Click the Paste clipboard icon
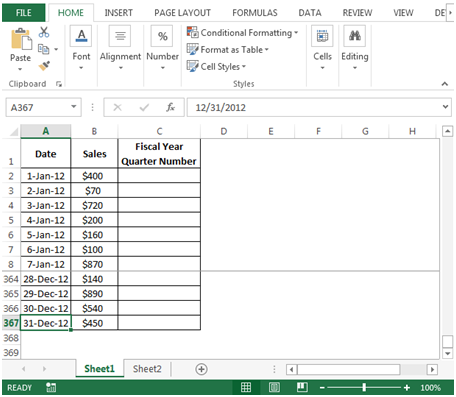Viewport: 456px width, 397px height. pyautogui.click(x=21, y=39)
